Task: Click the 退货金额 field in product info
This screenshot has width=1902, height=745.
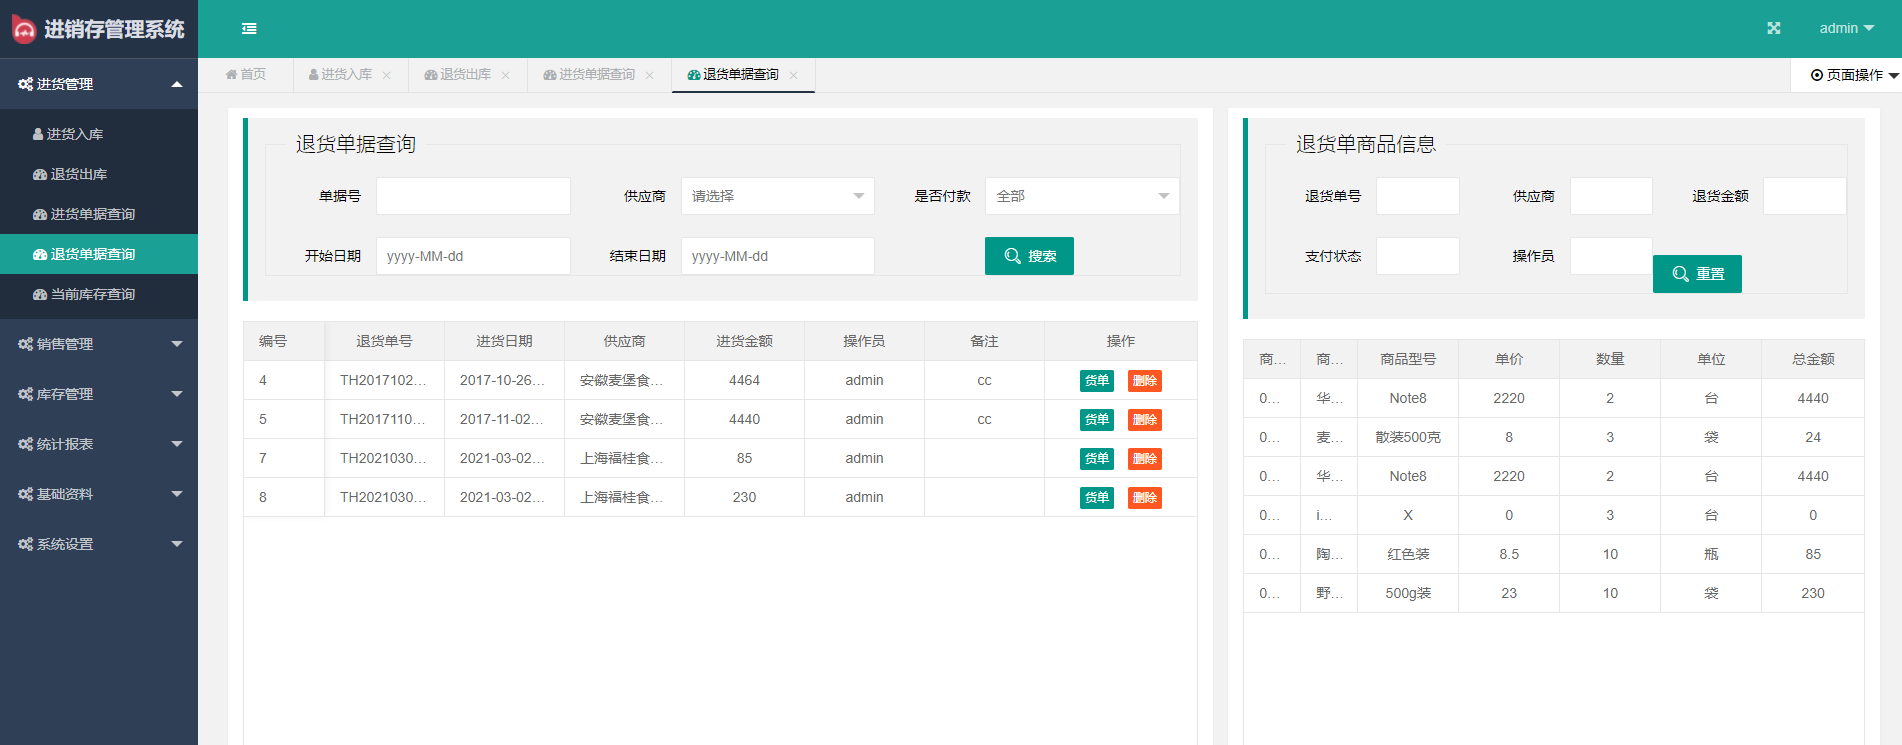Action: (1805, 196)
